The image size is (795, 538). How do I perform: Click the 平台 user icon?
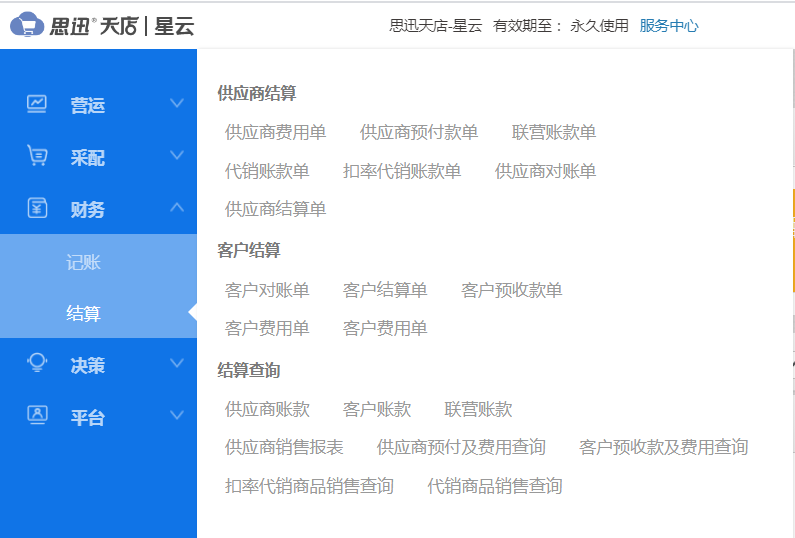pyautogui.click(x=37, y=415)
